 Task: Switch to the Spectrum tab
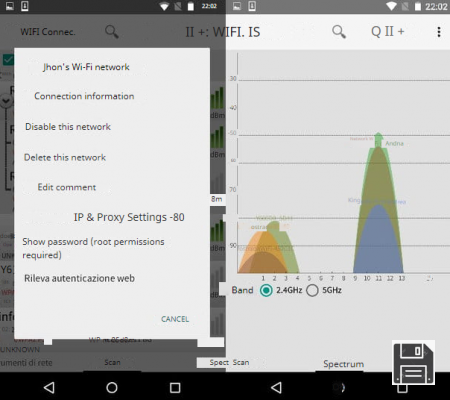343,364
